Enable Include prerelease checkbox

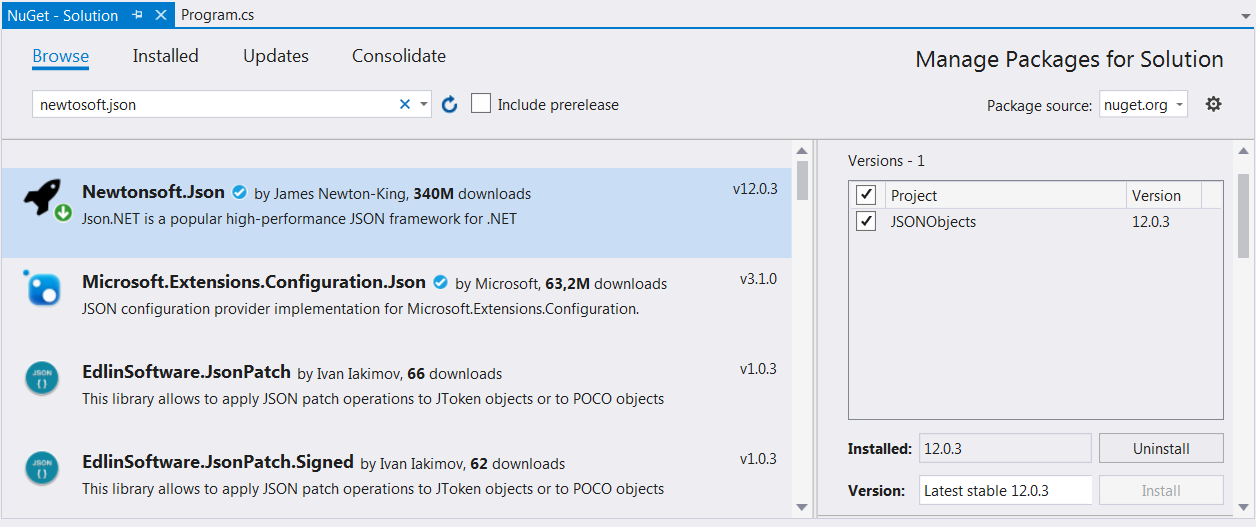pyautogui.click(x=481, y=104)
